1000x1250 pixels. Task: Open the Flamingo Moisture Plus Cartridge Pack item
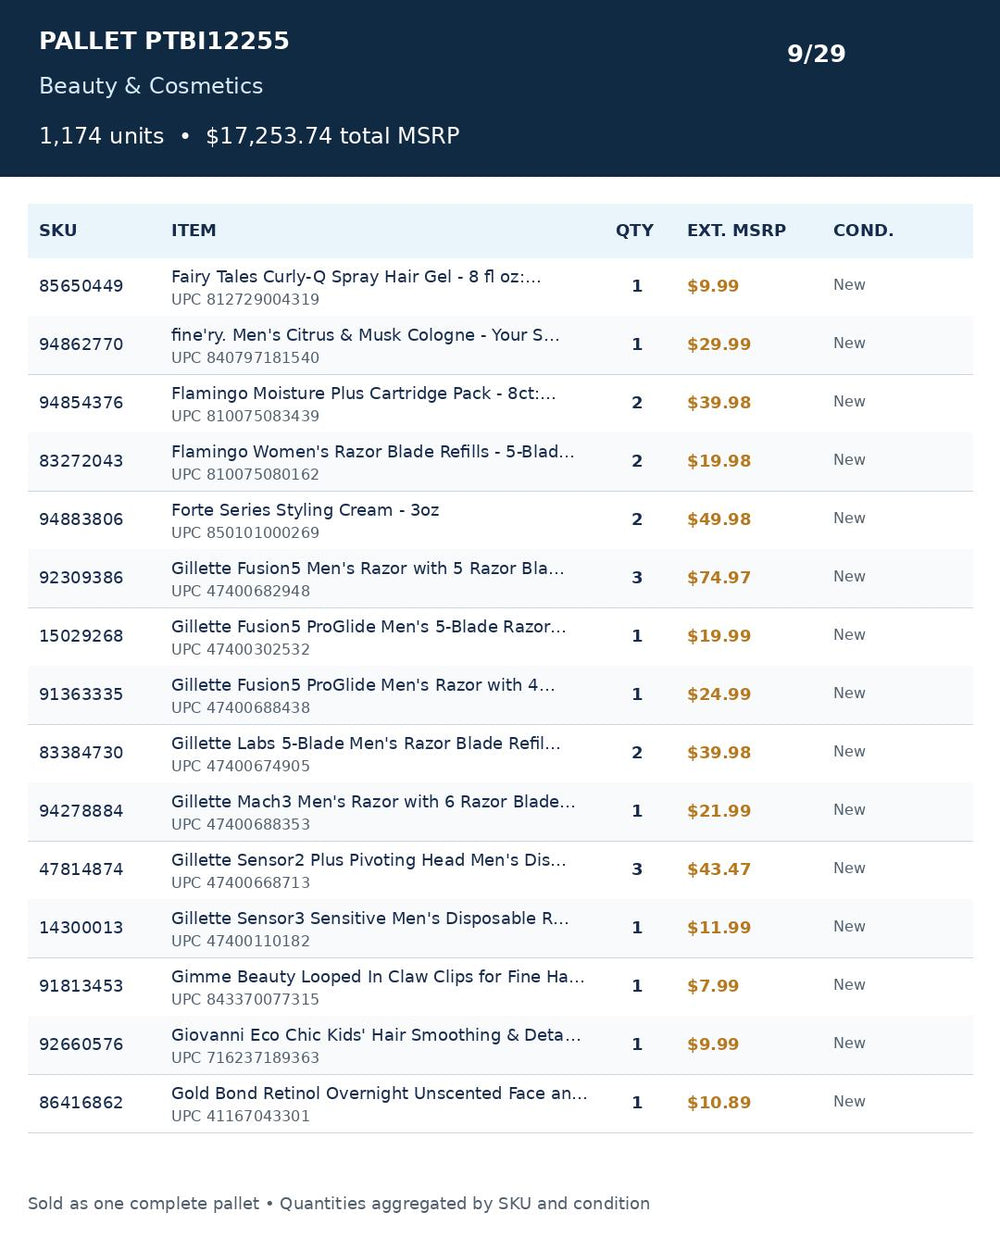tap(363, 394)
